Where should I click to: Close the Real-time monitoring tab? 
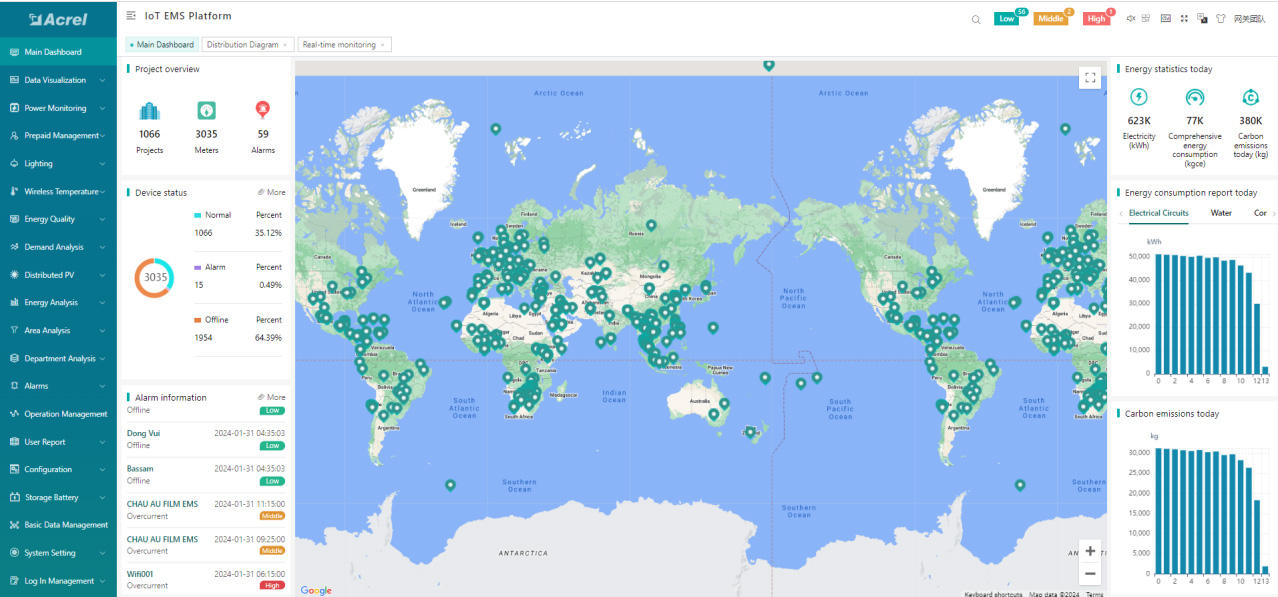pyautogui.click(x=382, y=45)
